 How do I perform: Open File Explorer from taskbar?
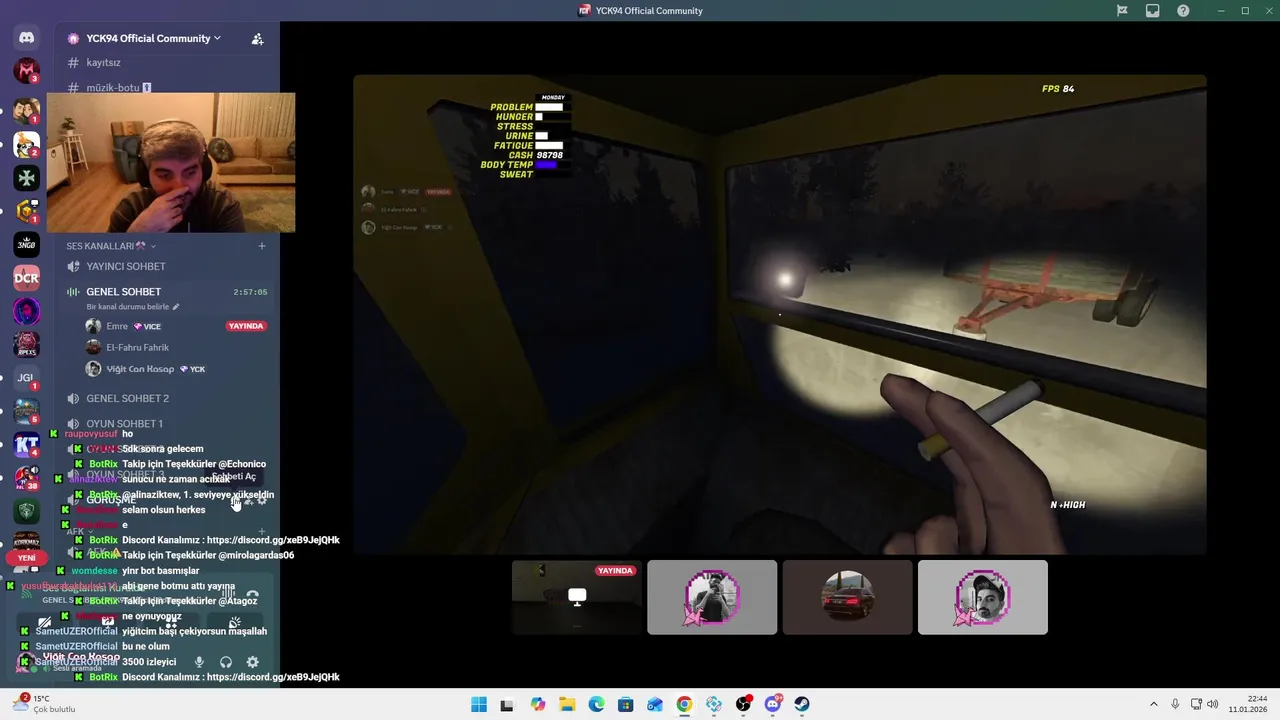(x=567, y=704)
